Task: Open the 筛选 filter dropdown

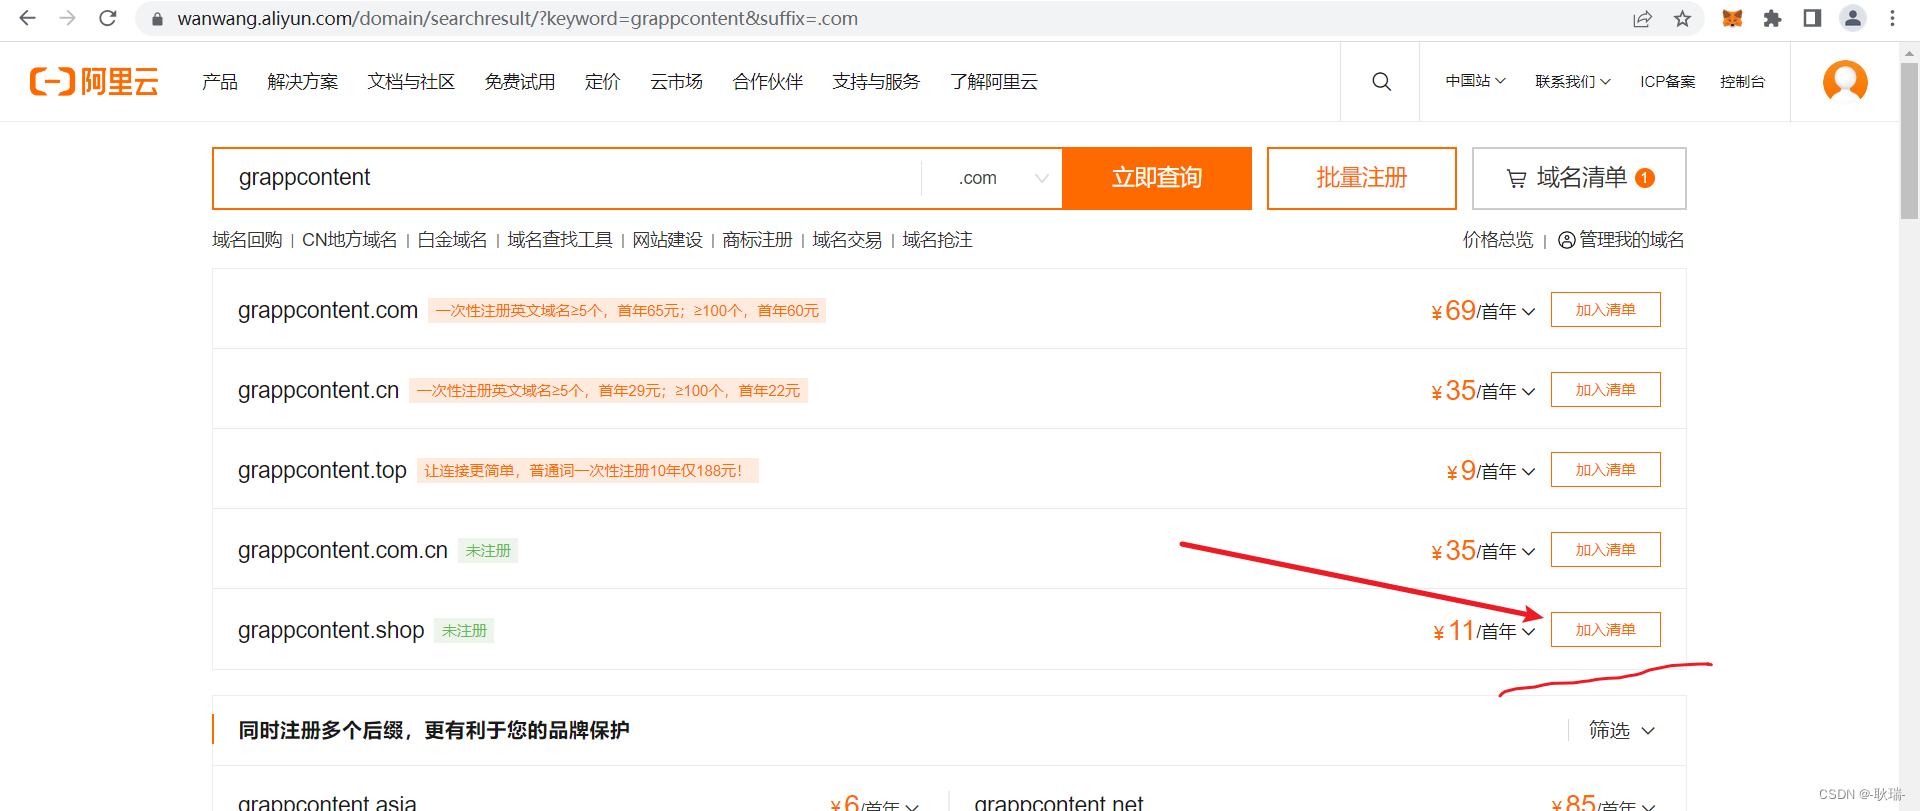Action: 1622,731
